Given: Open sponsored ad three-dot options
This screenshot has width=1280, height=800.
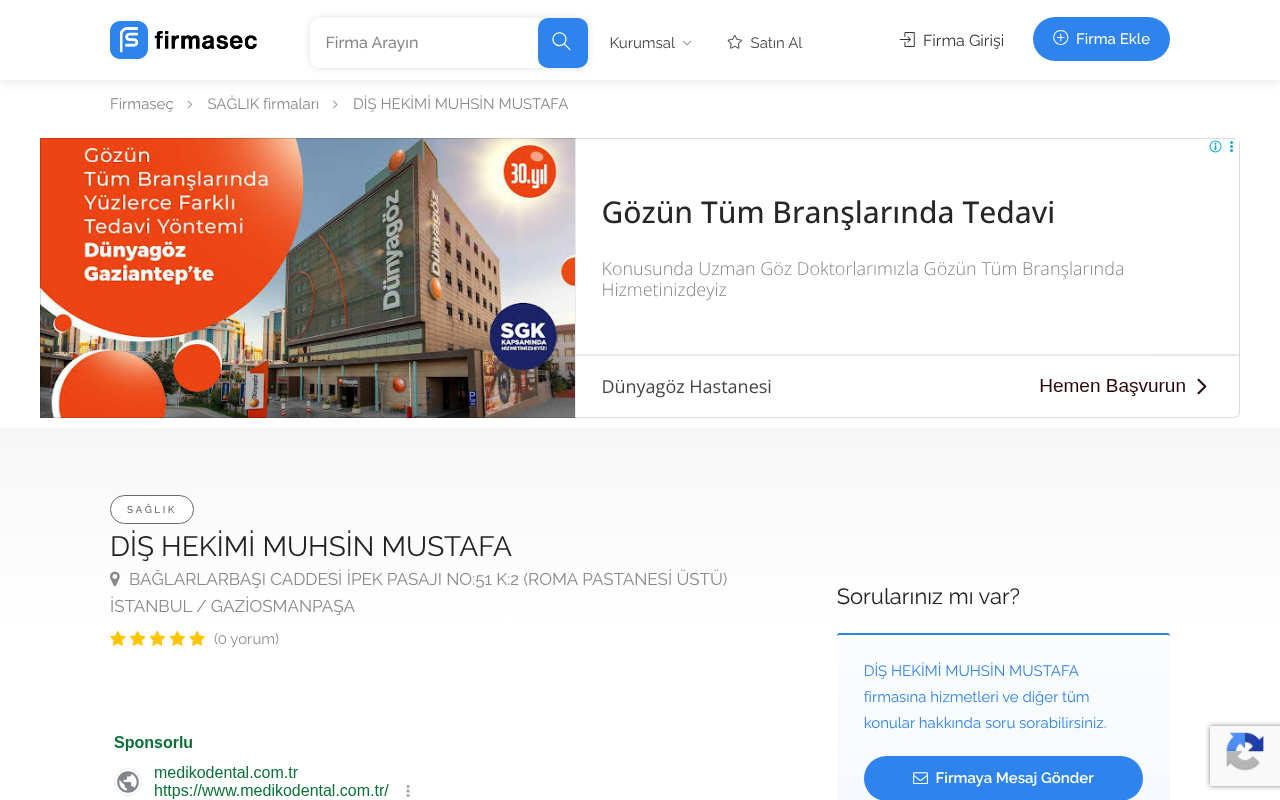Looking at the screenshot, I should pos(408,791).
